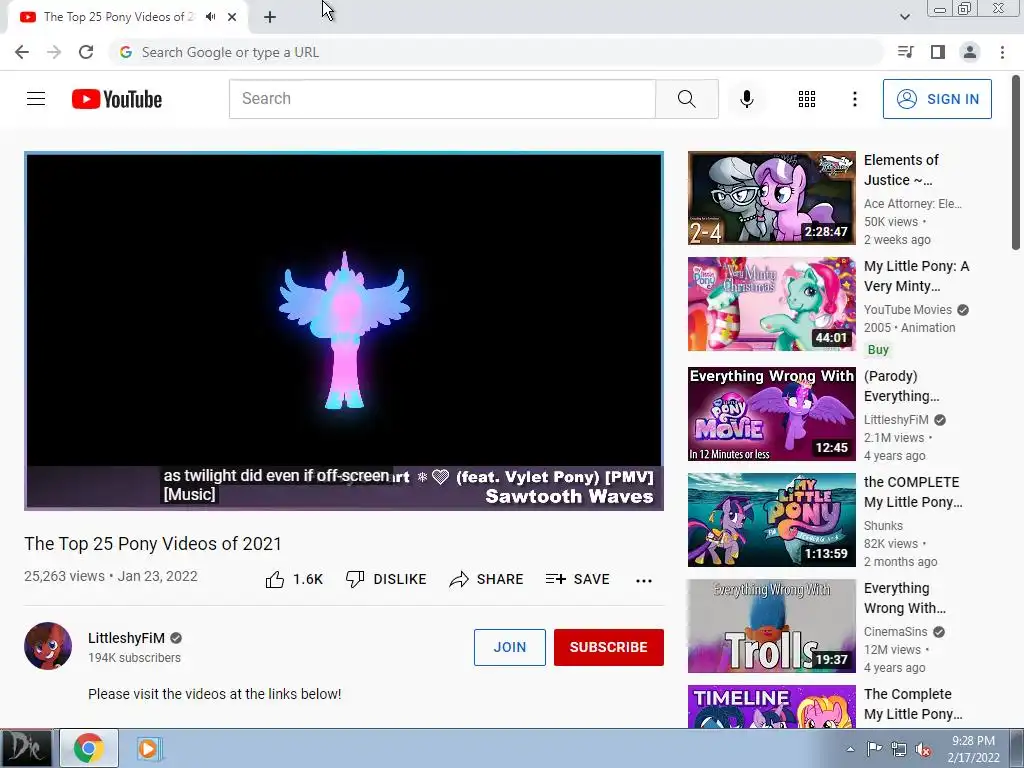Open Shunks channel name
This screenshot has height=768, width=1024.
(x=883, y=526)
